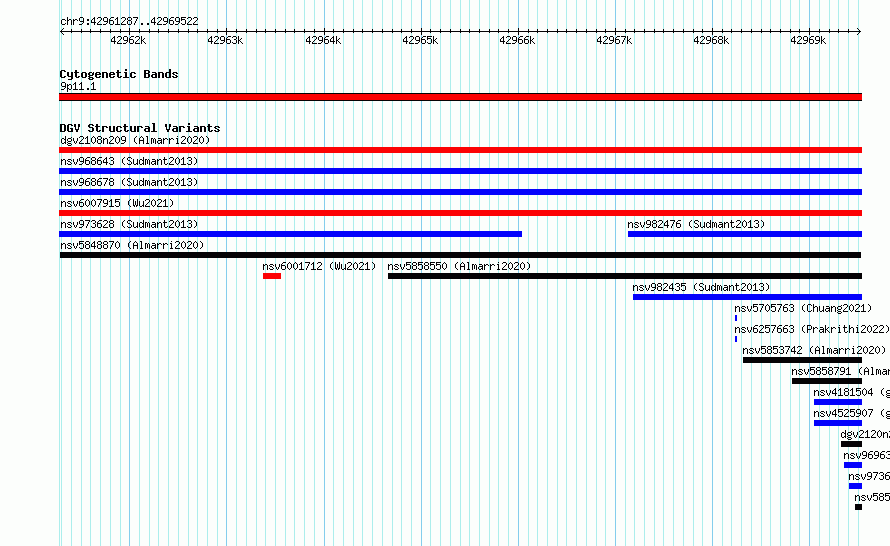Image resolution: width=890 pixels, height=546 pixels.
Task: Click the 9p11.1 band label
Action: click(x=78, y=86)
